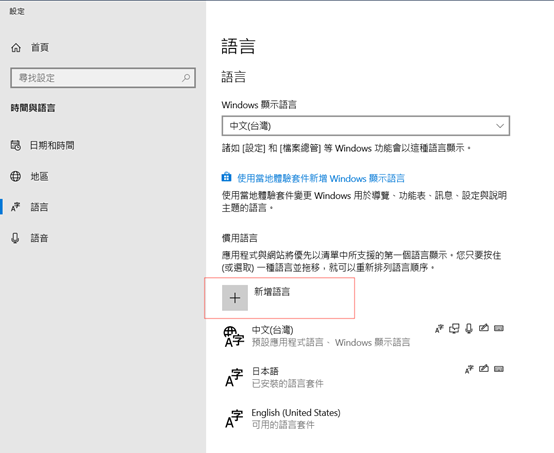
Task: Click the keyboard icon on 中文(台灣) row
Action: [x=499, y=328]
